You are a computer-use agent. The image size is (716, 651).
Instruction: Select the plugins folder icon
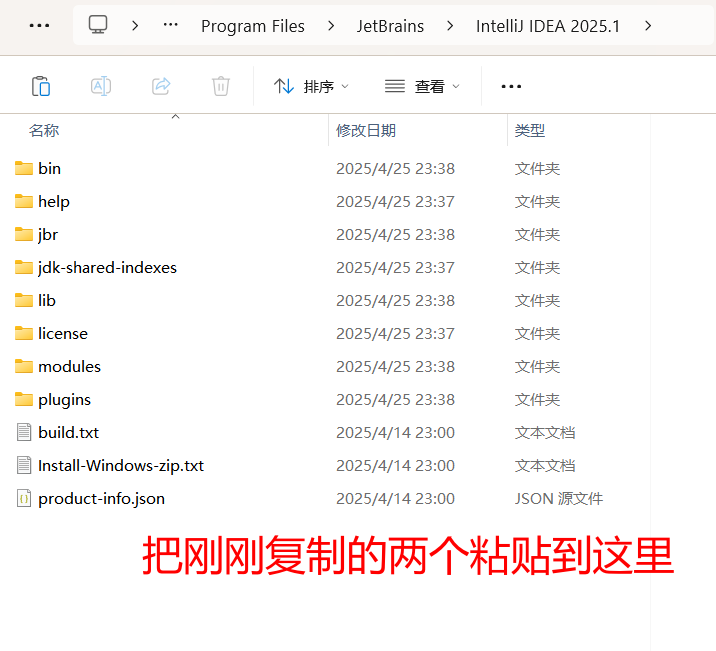click(x=24, y=399)
